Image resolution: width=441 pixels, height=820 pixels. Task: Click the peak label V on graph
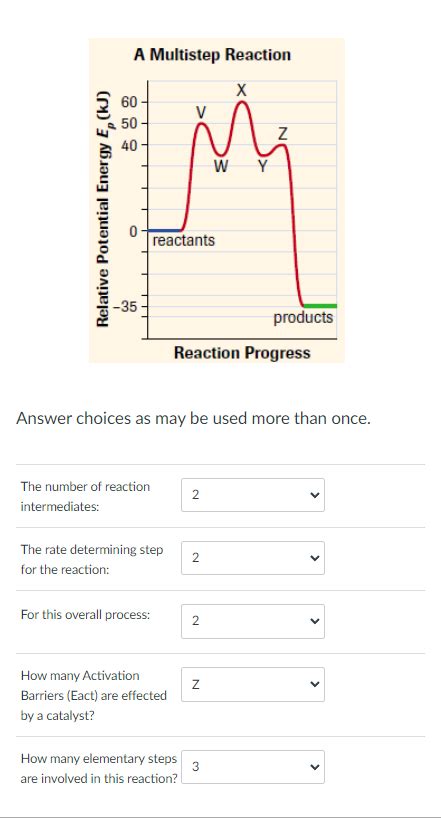(201, 112)
